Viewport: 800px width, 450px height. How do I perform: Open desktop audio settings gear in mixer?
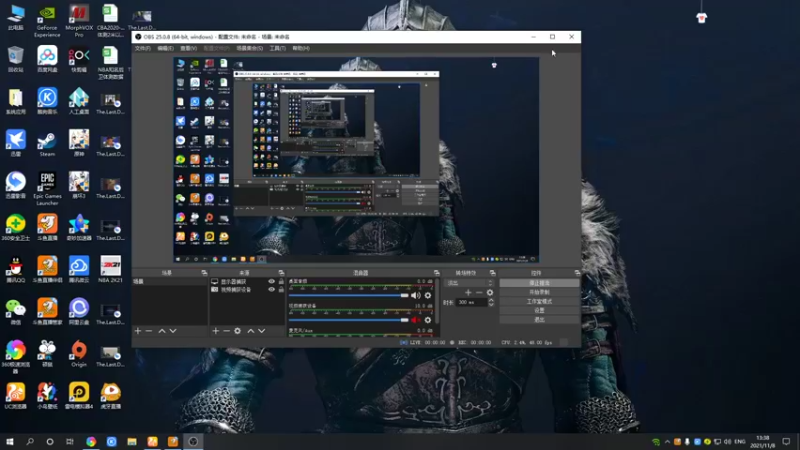point(428,295)
